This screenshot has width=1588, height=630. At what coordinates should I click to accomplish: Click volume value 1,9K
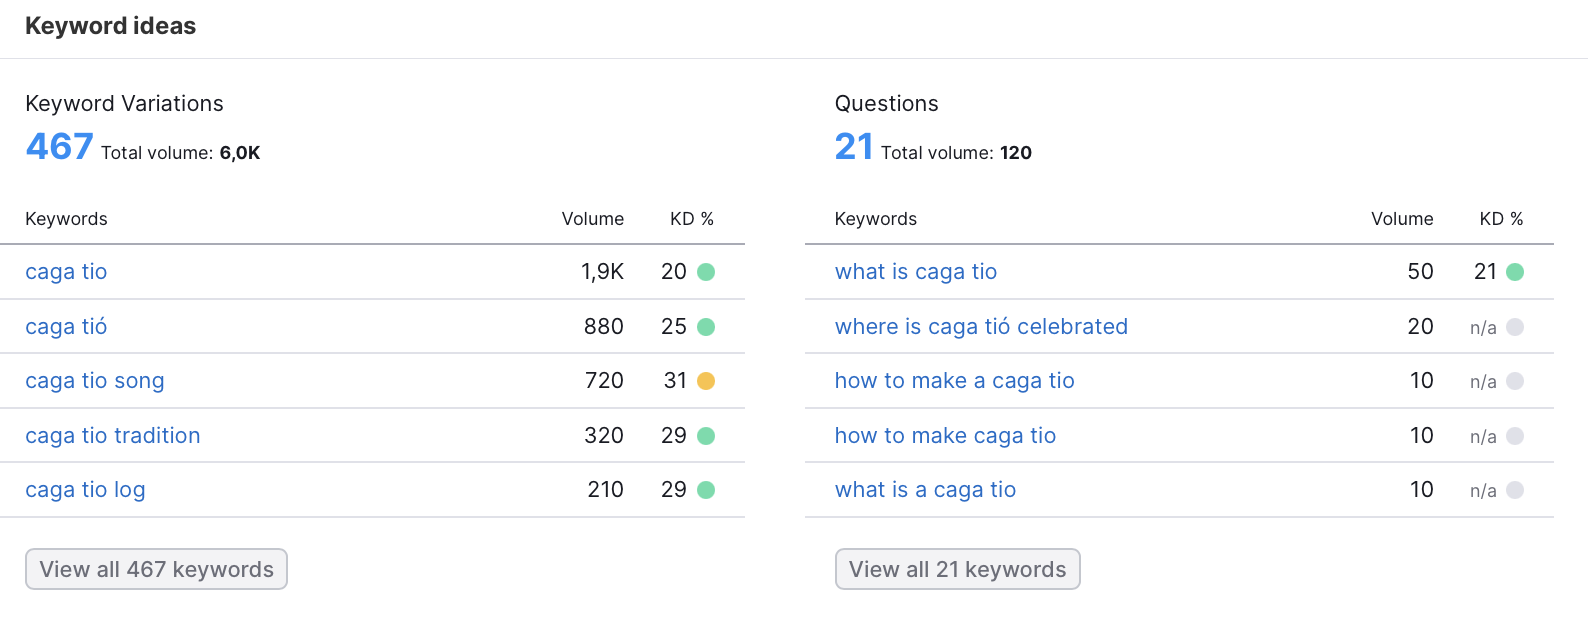(x=602, y=272)
